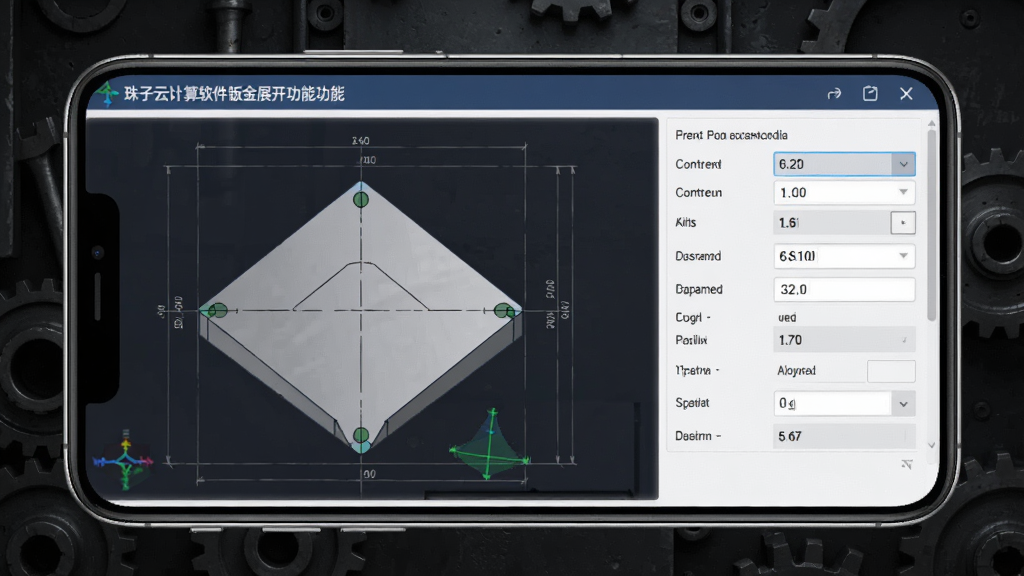Click the empty box beside Aloyred
The height and width of the screenshot is (576, 1024).
coord(891,371)
